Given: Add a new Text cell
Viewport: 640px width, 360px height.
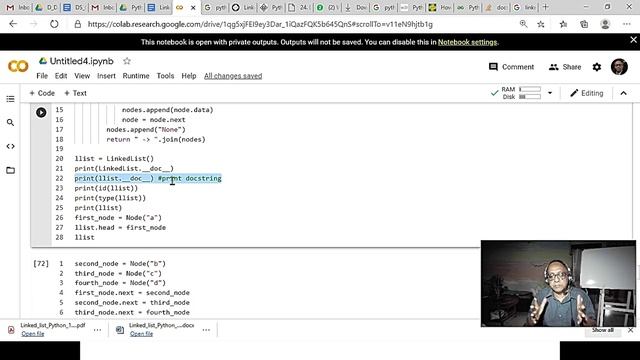Looking at the screenshot, I should 76,93.
